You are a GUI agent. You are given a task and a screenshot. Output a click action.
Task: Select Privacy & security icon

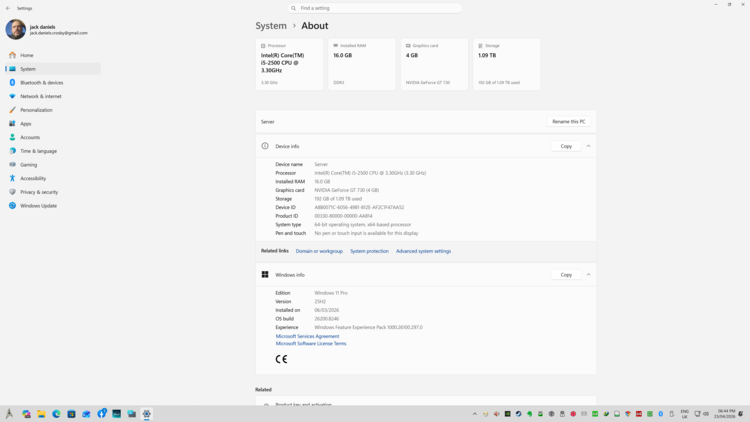click(x=13, y=192)
